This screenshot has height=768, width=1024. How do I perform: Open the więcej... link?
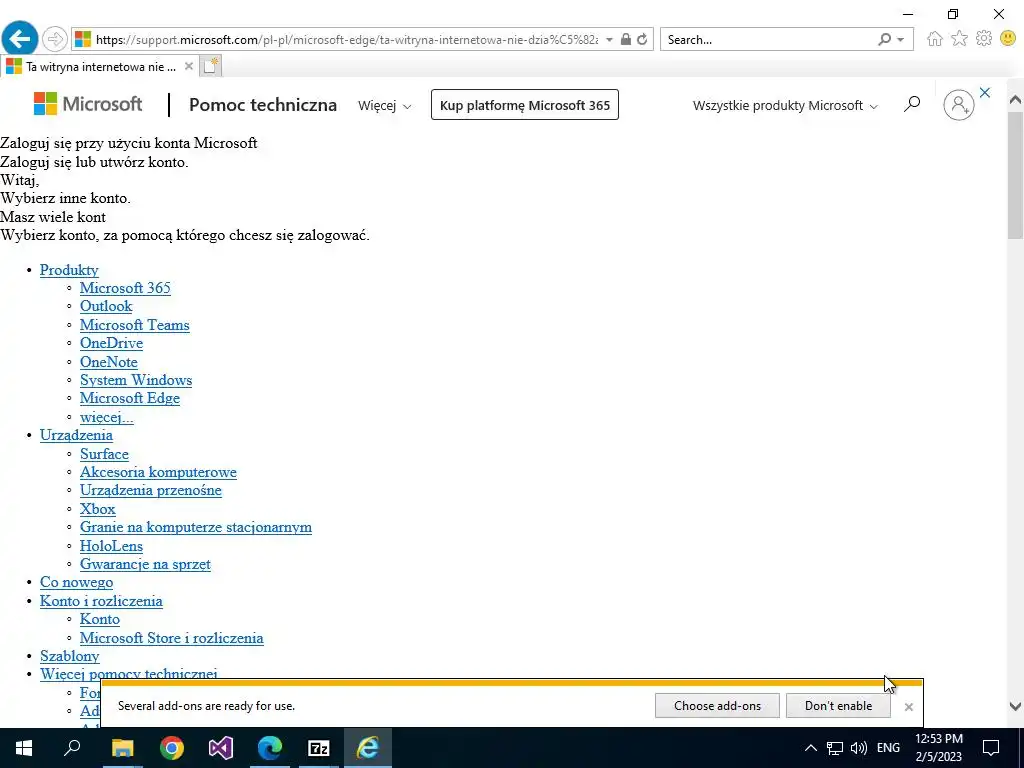[106, 417]
